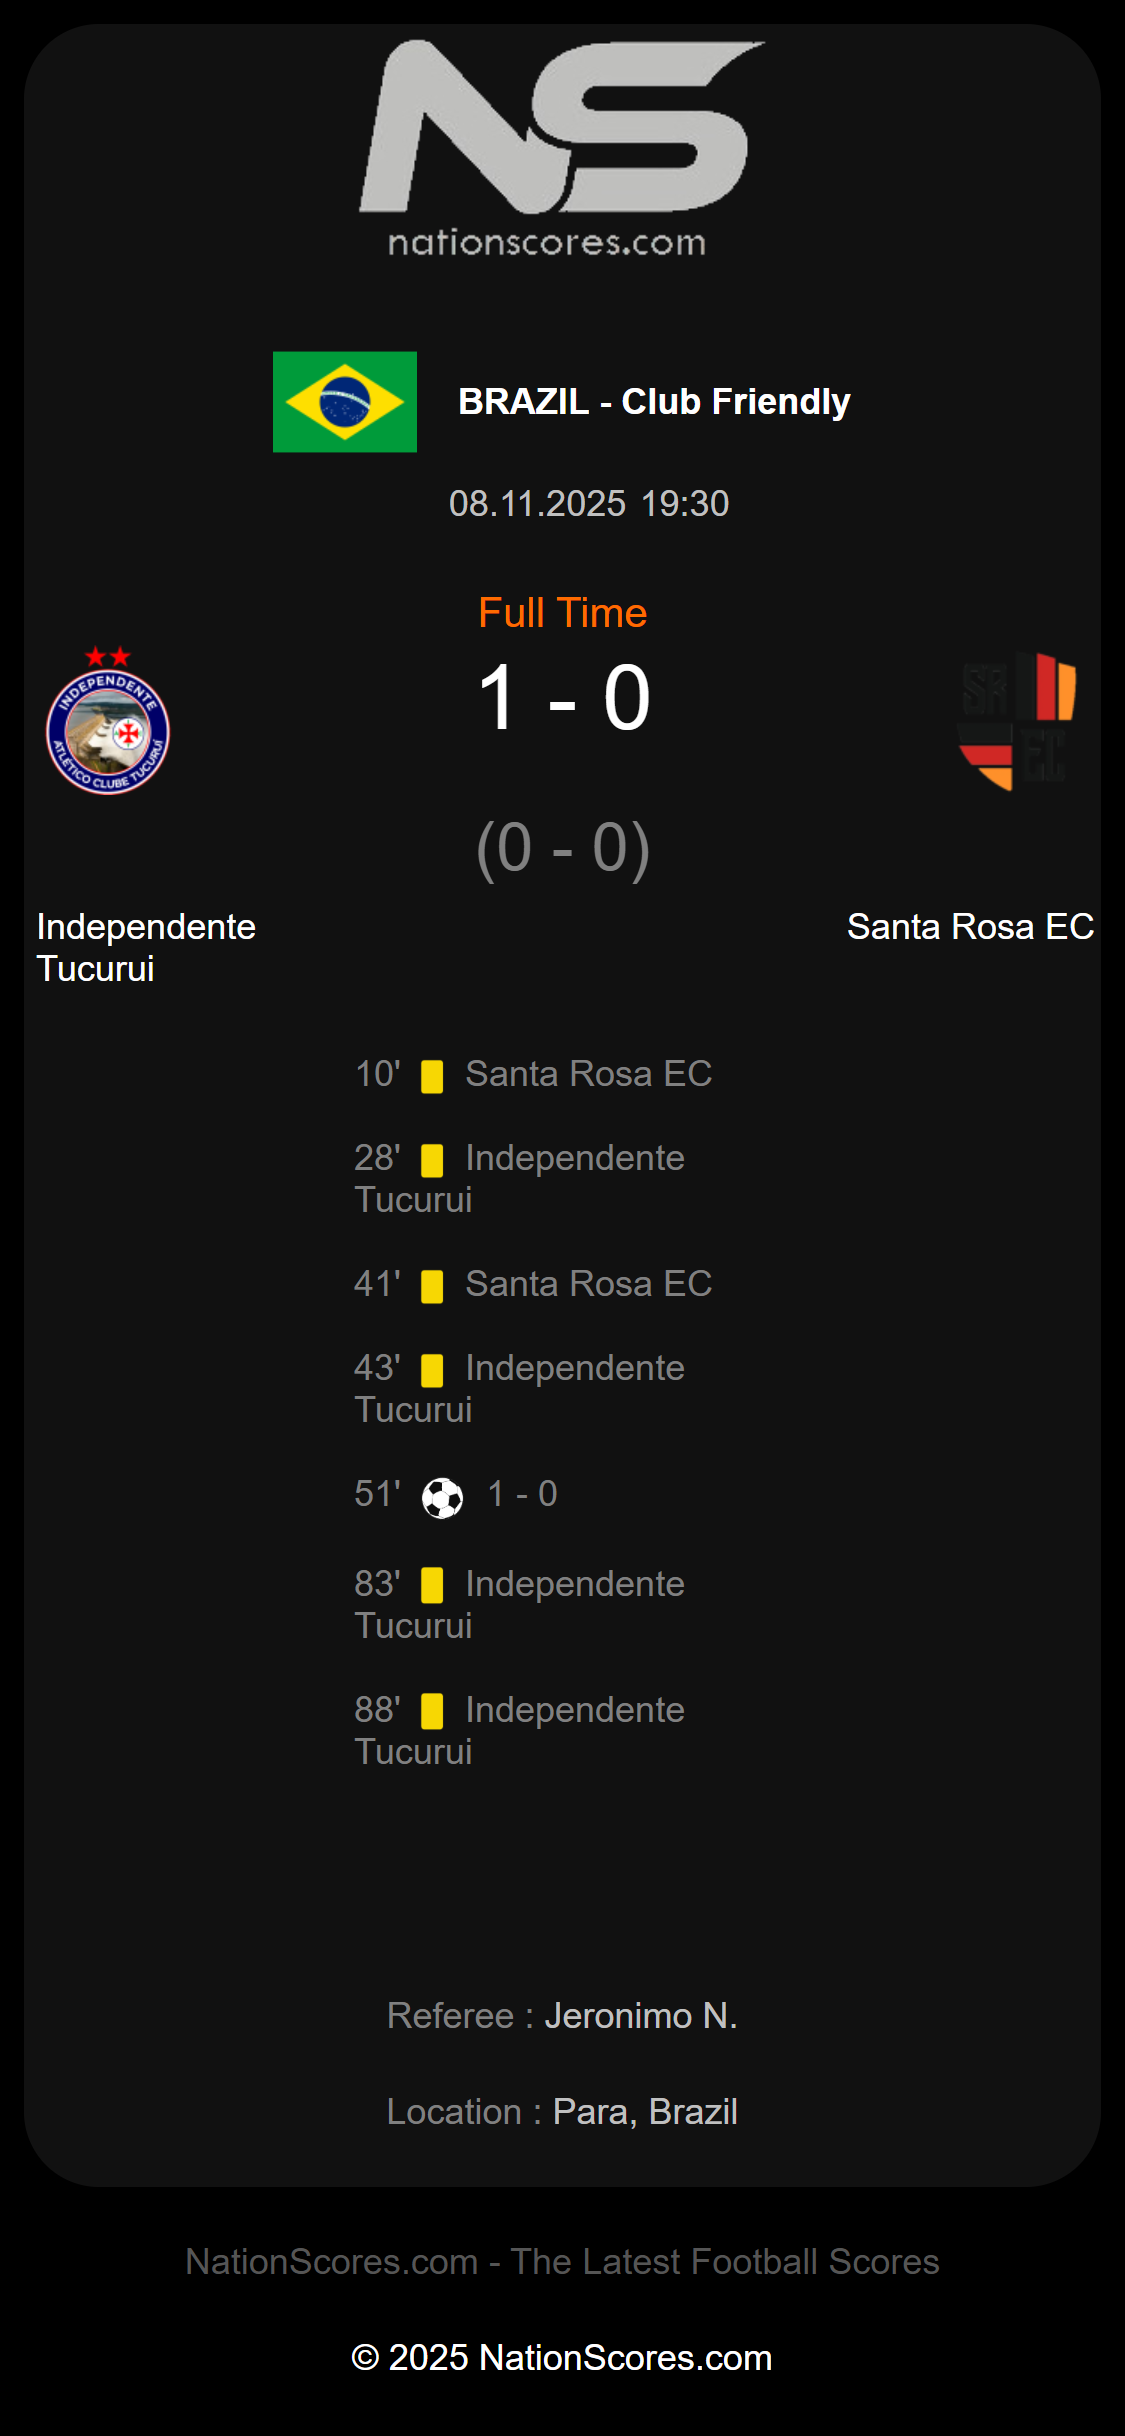Select the Independente Tucurui team name

tap(146, 947)
